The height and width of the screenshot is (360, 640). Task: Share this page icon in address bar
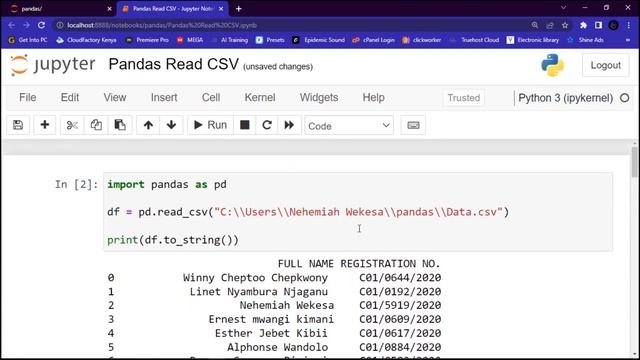point(550,25)
